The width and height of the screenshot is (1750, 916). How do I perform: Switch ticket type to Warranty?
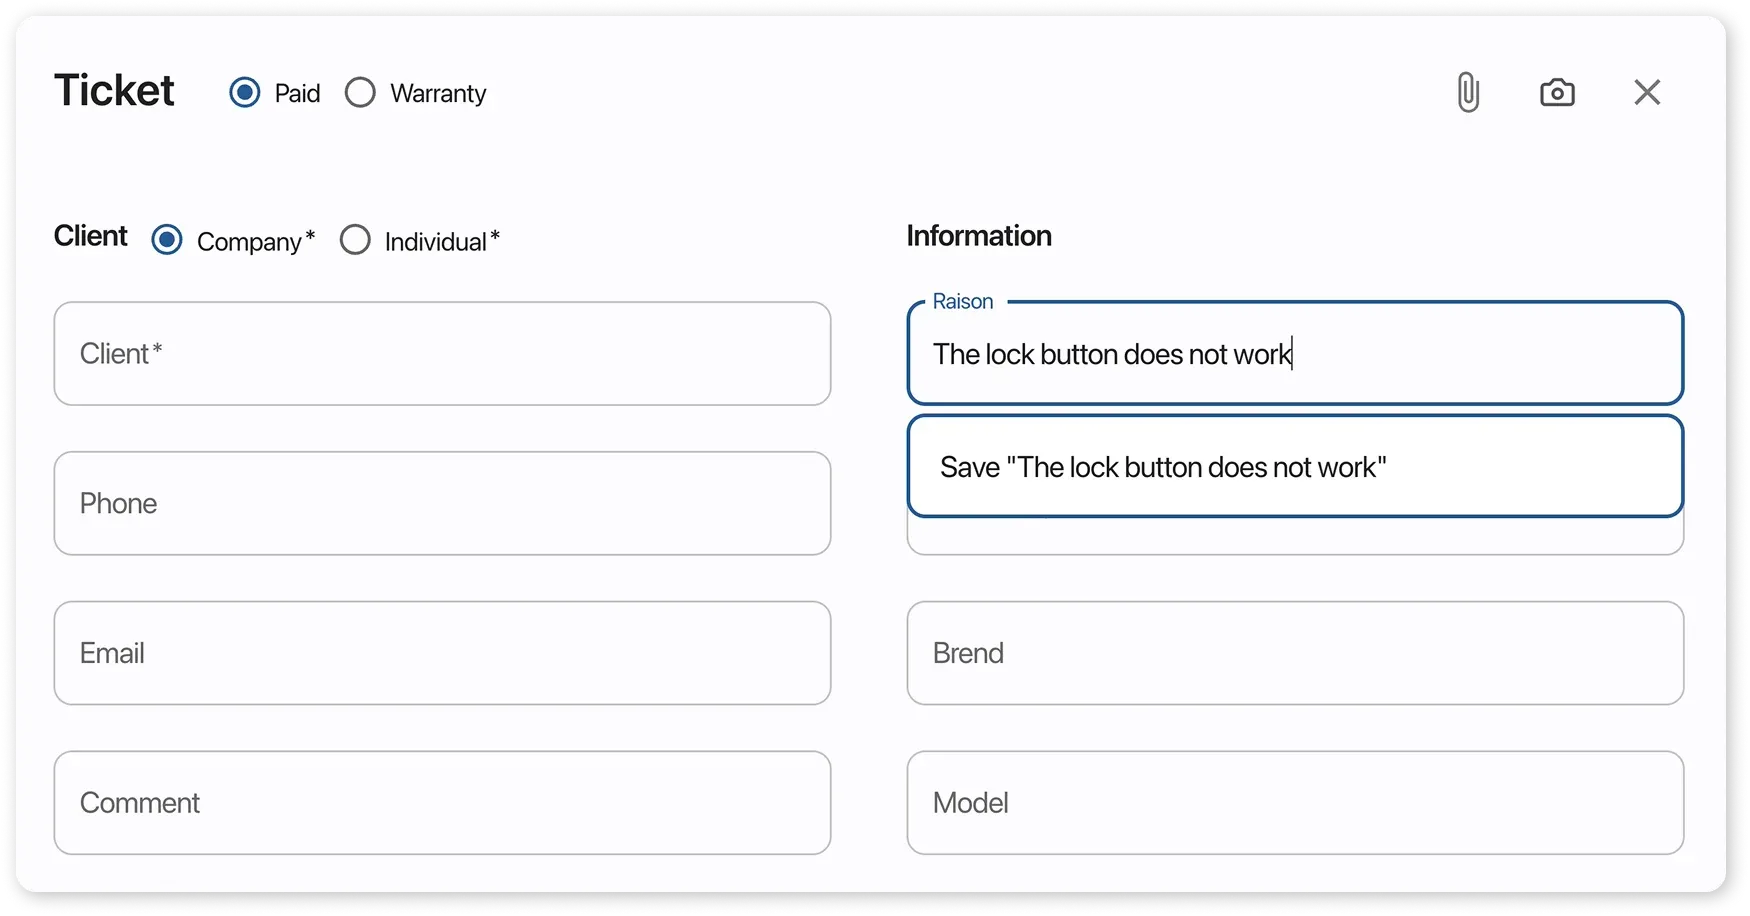[360, 92]
